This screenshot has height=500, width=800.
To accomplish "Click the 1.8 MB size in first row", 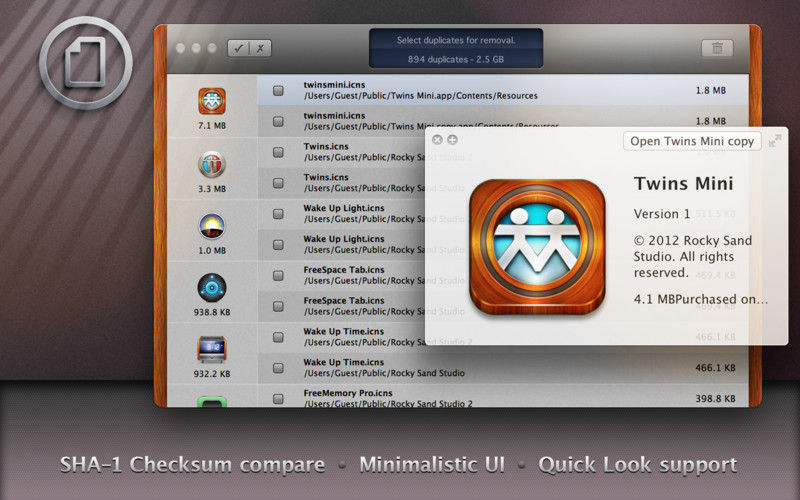I will pos(711,90).
